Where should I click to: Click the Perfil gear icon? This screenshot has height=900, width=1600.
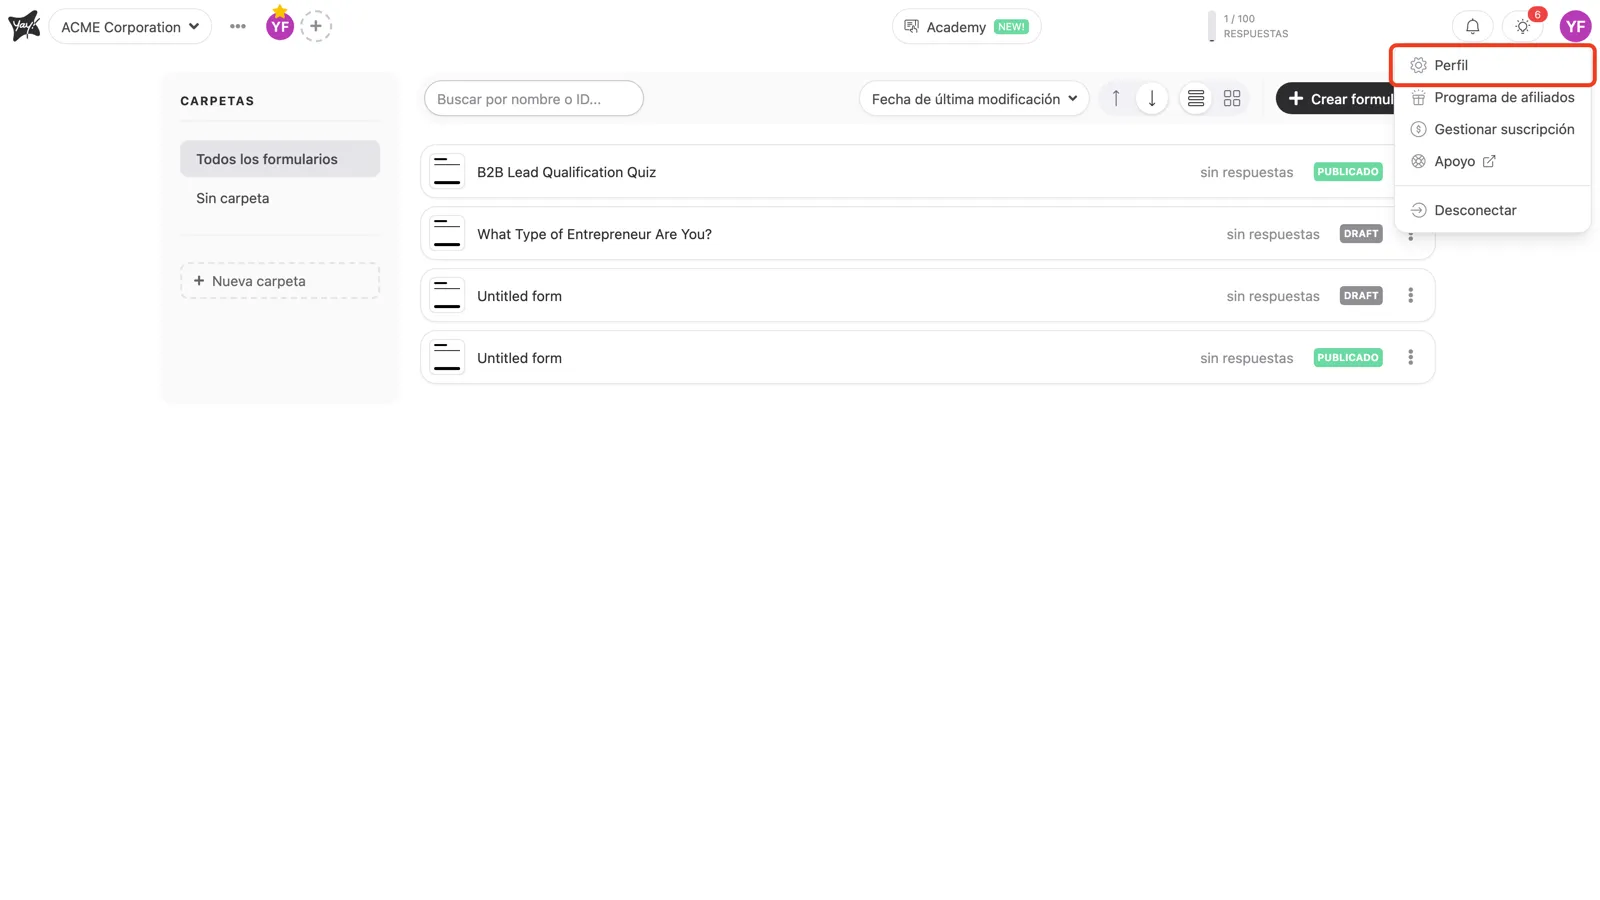tap(1418, 65)
